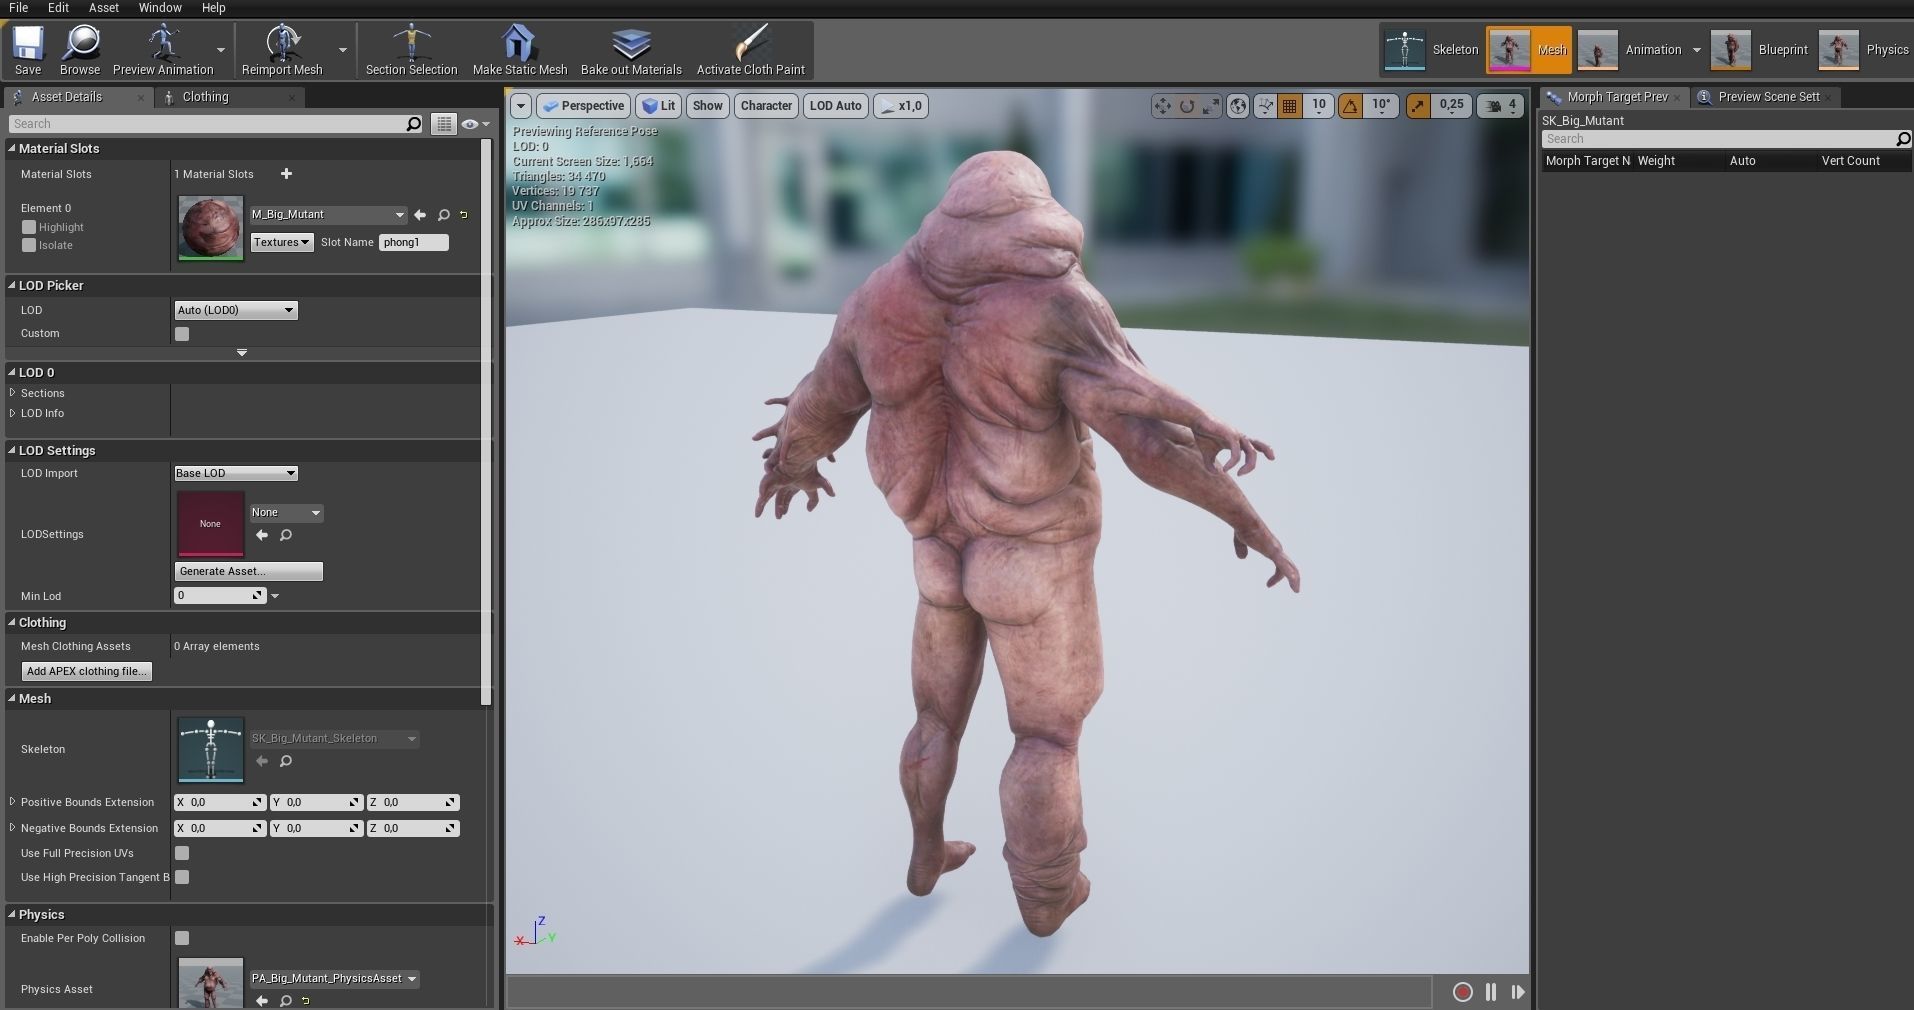Screen dimensions: 1914x1010
Task: Toggle rotation snapping in viewport
Action: tap(1350, 106)
